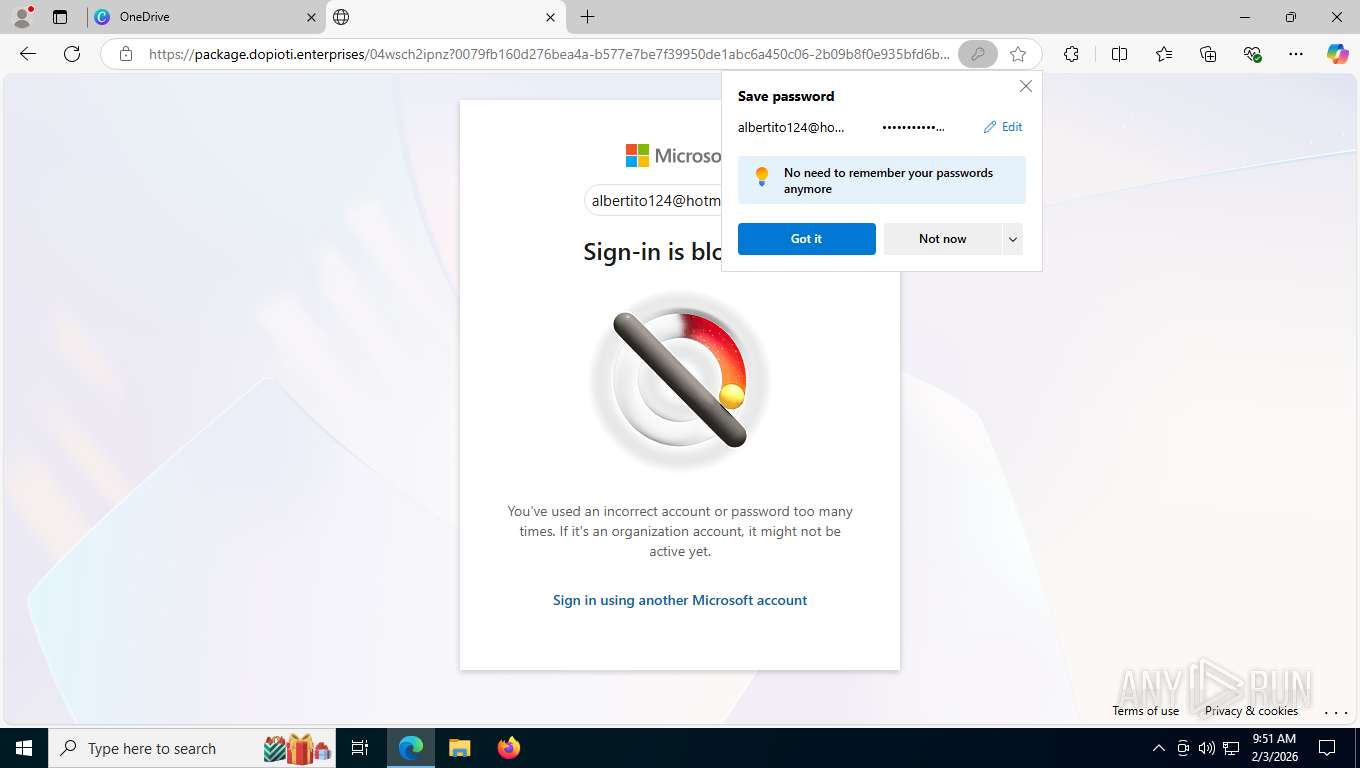1360x768 pixels.
Task: Open the Favorites list
Action: point(1164,54)
